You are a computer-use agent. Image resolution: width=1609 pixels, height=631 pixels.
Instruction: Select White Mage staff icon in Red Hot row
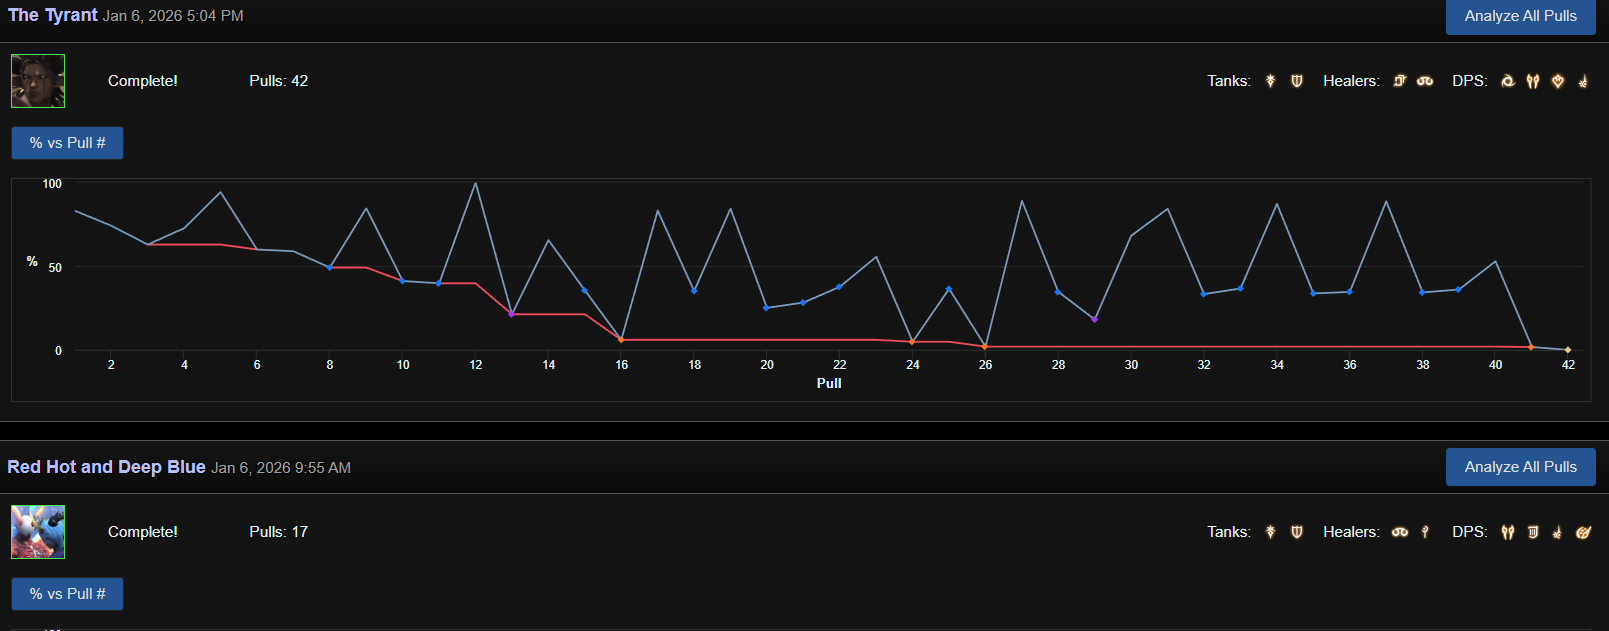pos(1425,532)
